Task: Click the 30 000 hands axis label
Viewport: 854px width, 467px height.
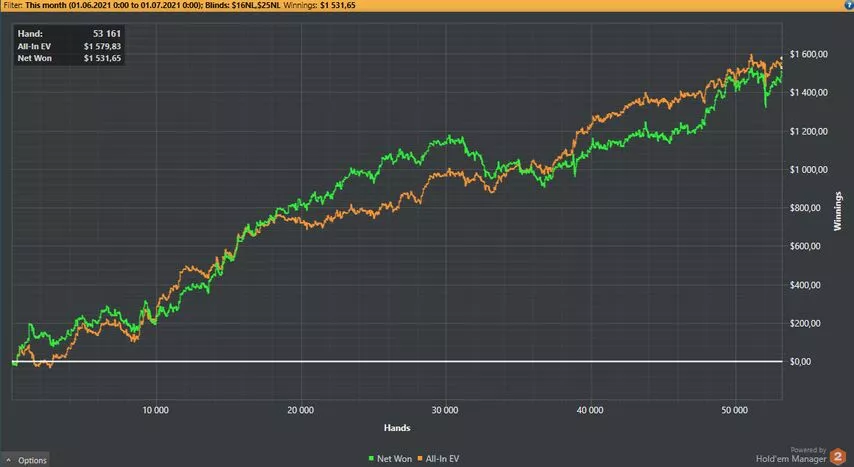Action: [445, 410]
